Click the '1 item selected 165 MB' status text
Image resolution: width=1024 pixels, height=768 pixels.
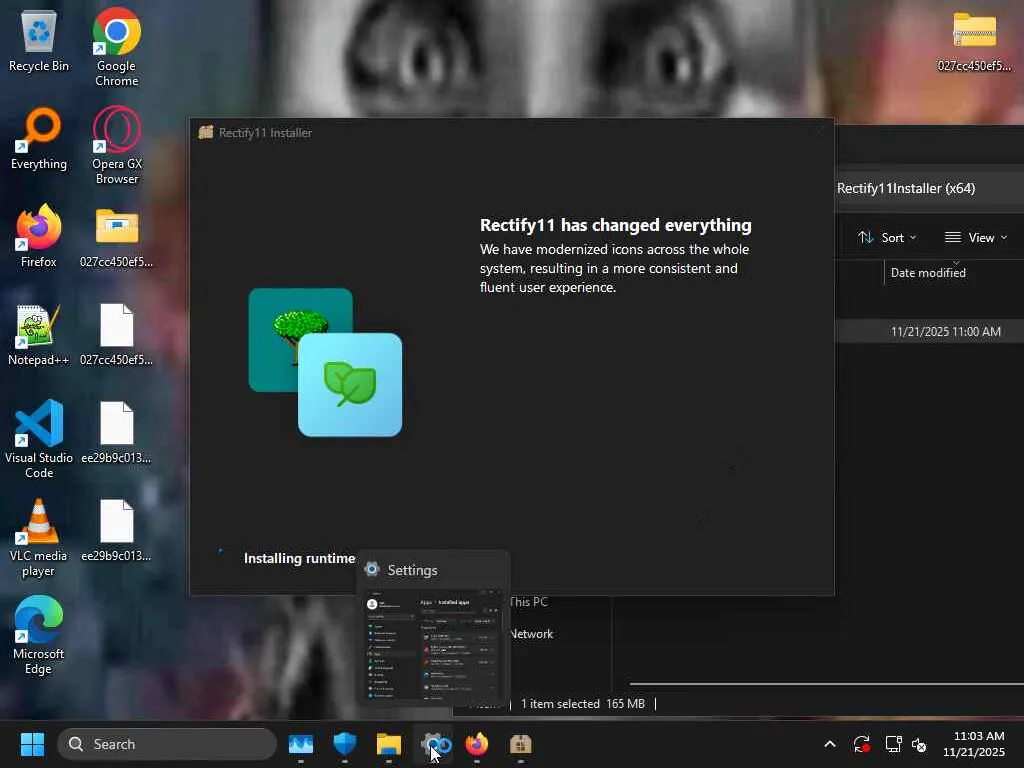[x=583, y=704]
